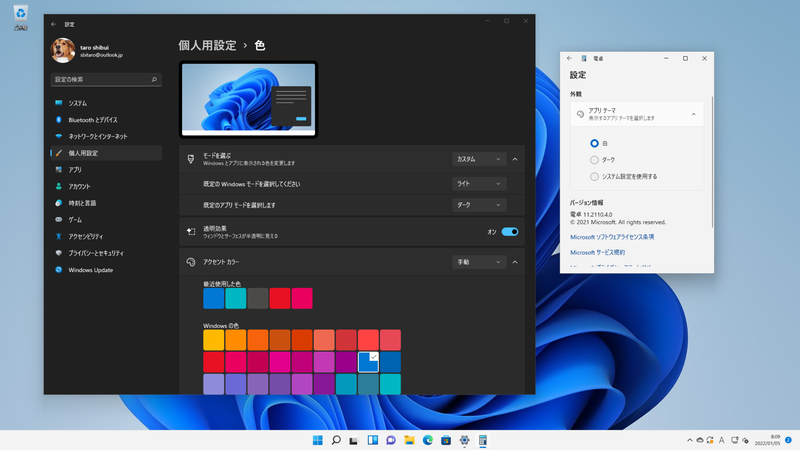Pick the checked blue accent color swatch
Screen dimensions: 800x450
(x=368, y=362)
